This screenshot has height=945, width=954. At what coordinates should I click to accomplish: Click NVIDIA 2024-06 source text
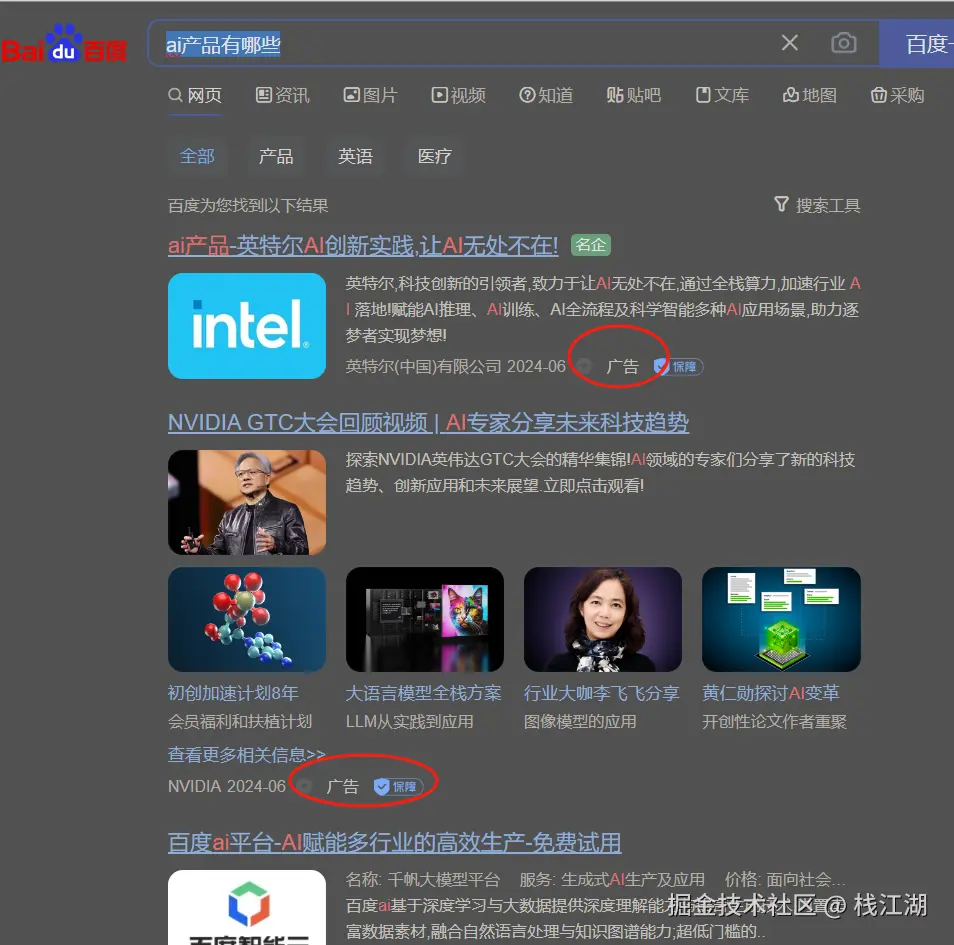(227, 786)
